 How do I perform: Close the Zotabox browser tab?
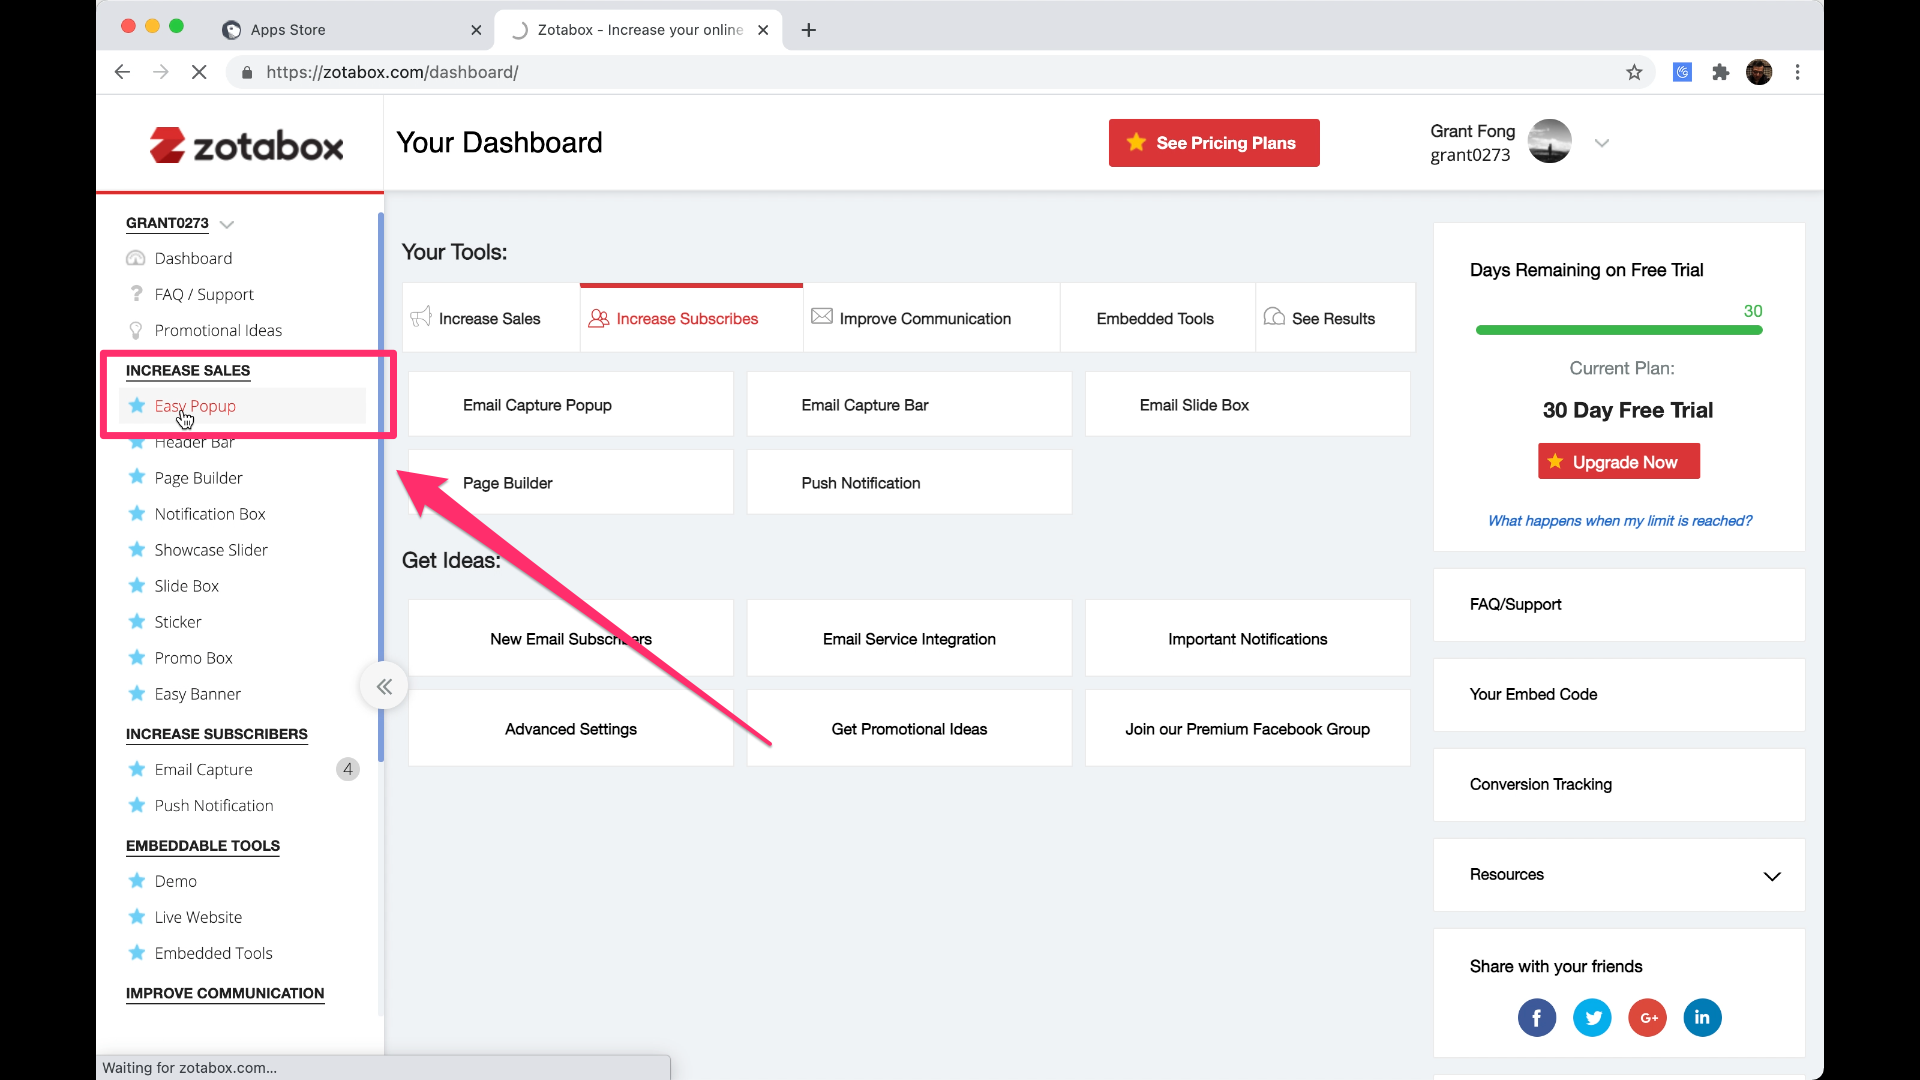(763, 30)
